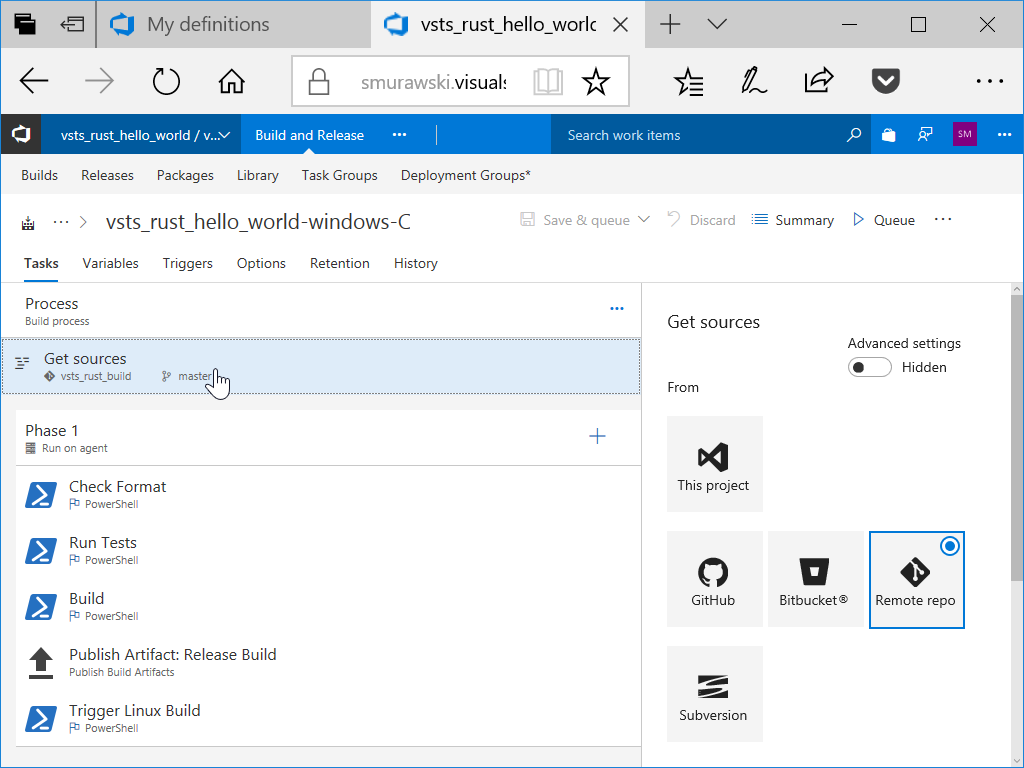The width and height of the screenshot is (1024, 768).
Task: Toggle the Advanced settings Hidden switch
Action: pyautogui.click(x=869, y=367)
